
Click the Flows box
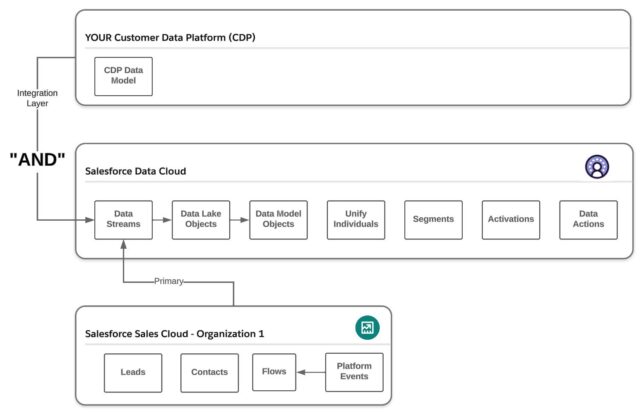coord(274,372)
